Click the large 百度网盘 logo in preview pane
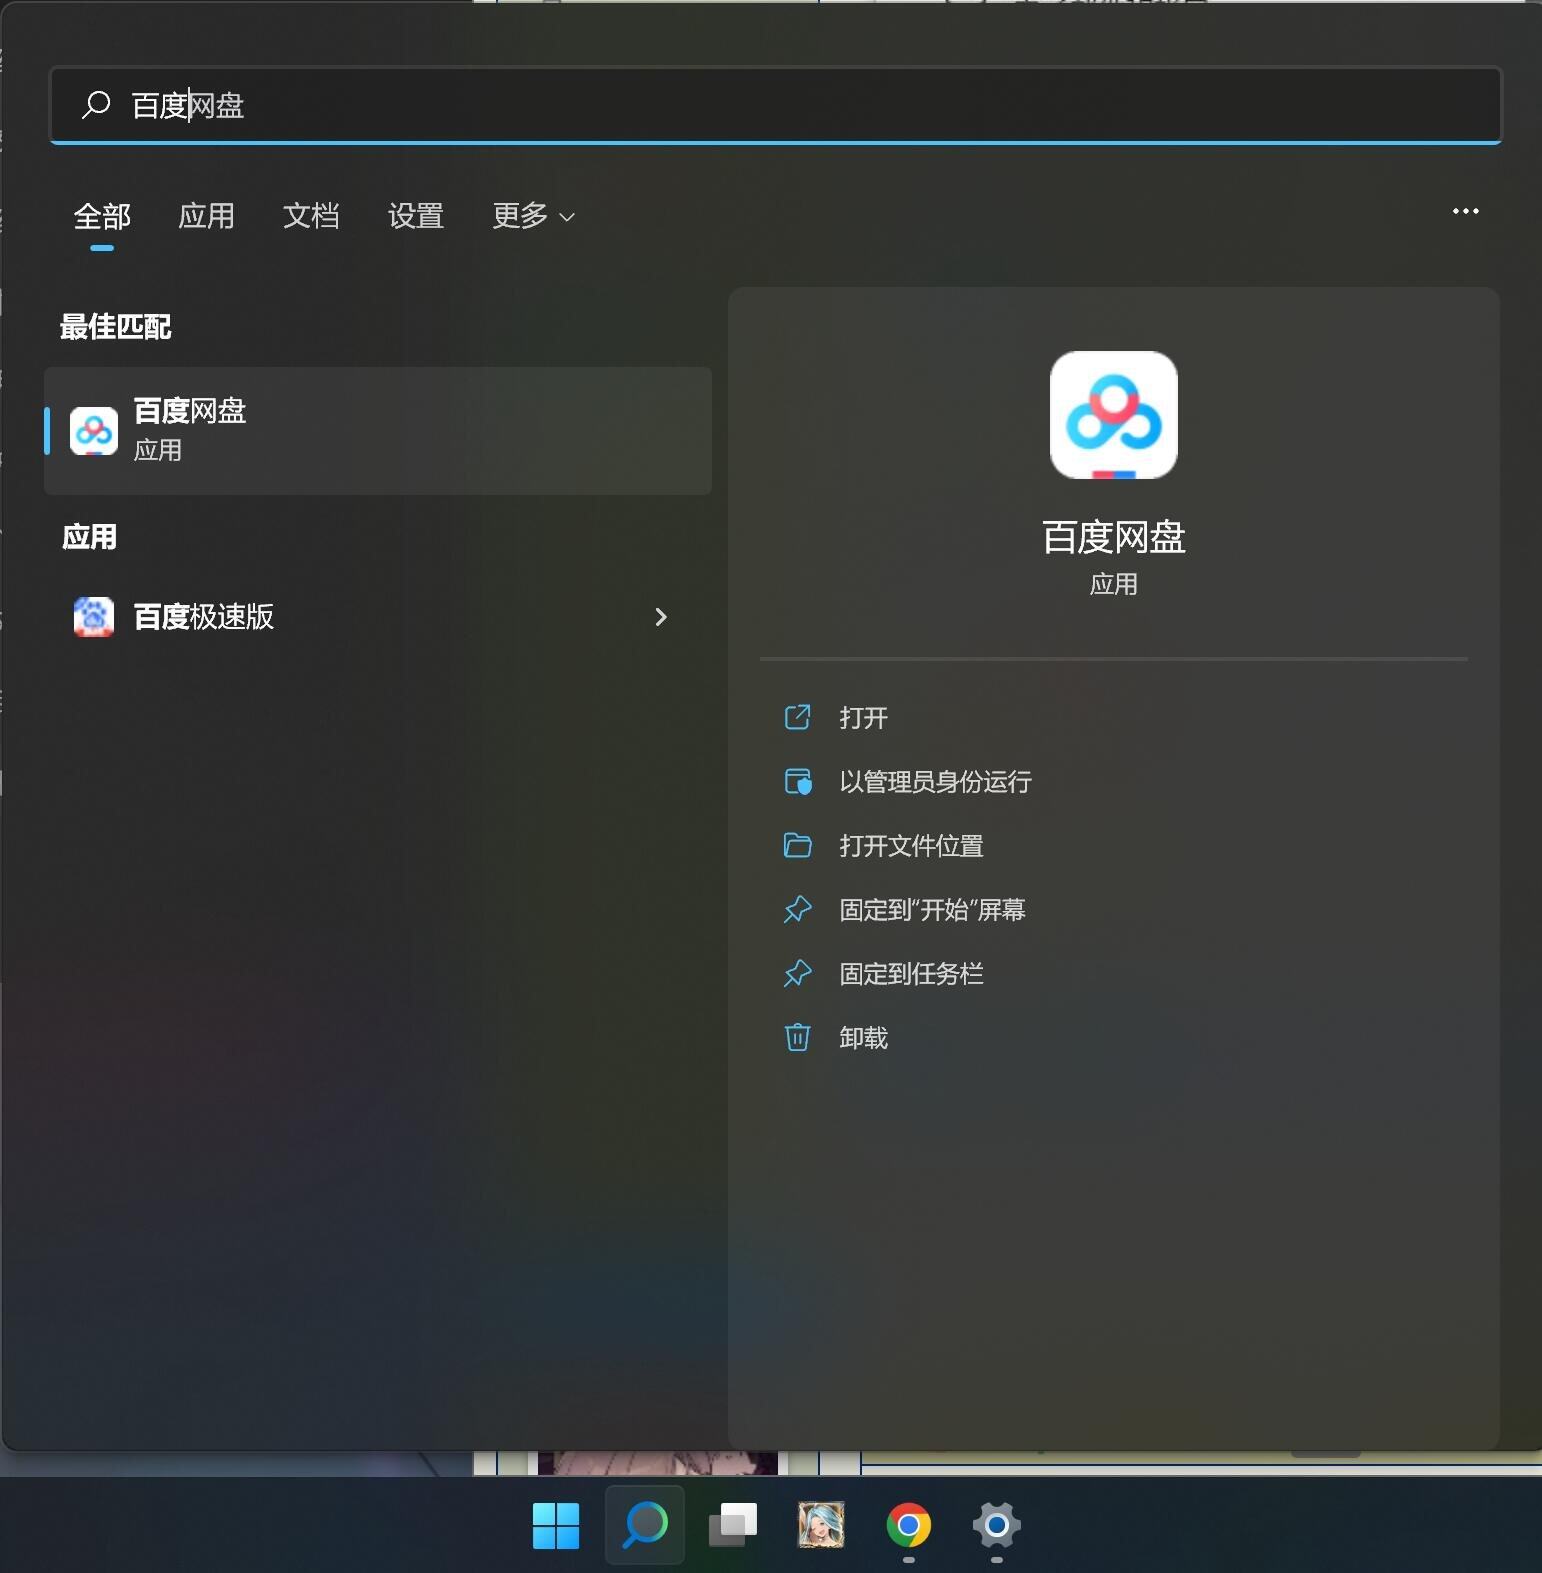The image size is (1542, 1573). click(1114, 415)
